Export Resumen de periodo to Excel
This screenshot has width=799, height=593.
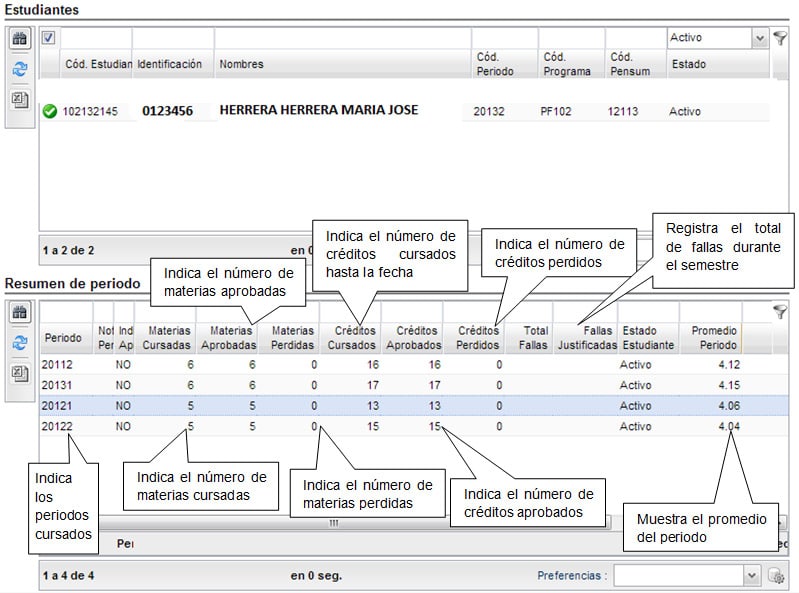(20, 373)
